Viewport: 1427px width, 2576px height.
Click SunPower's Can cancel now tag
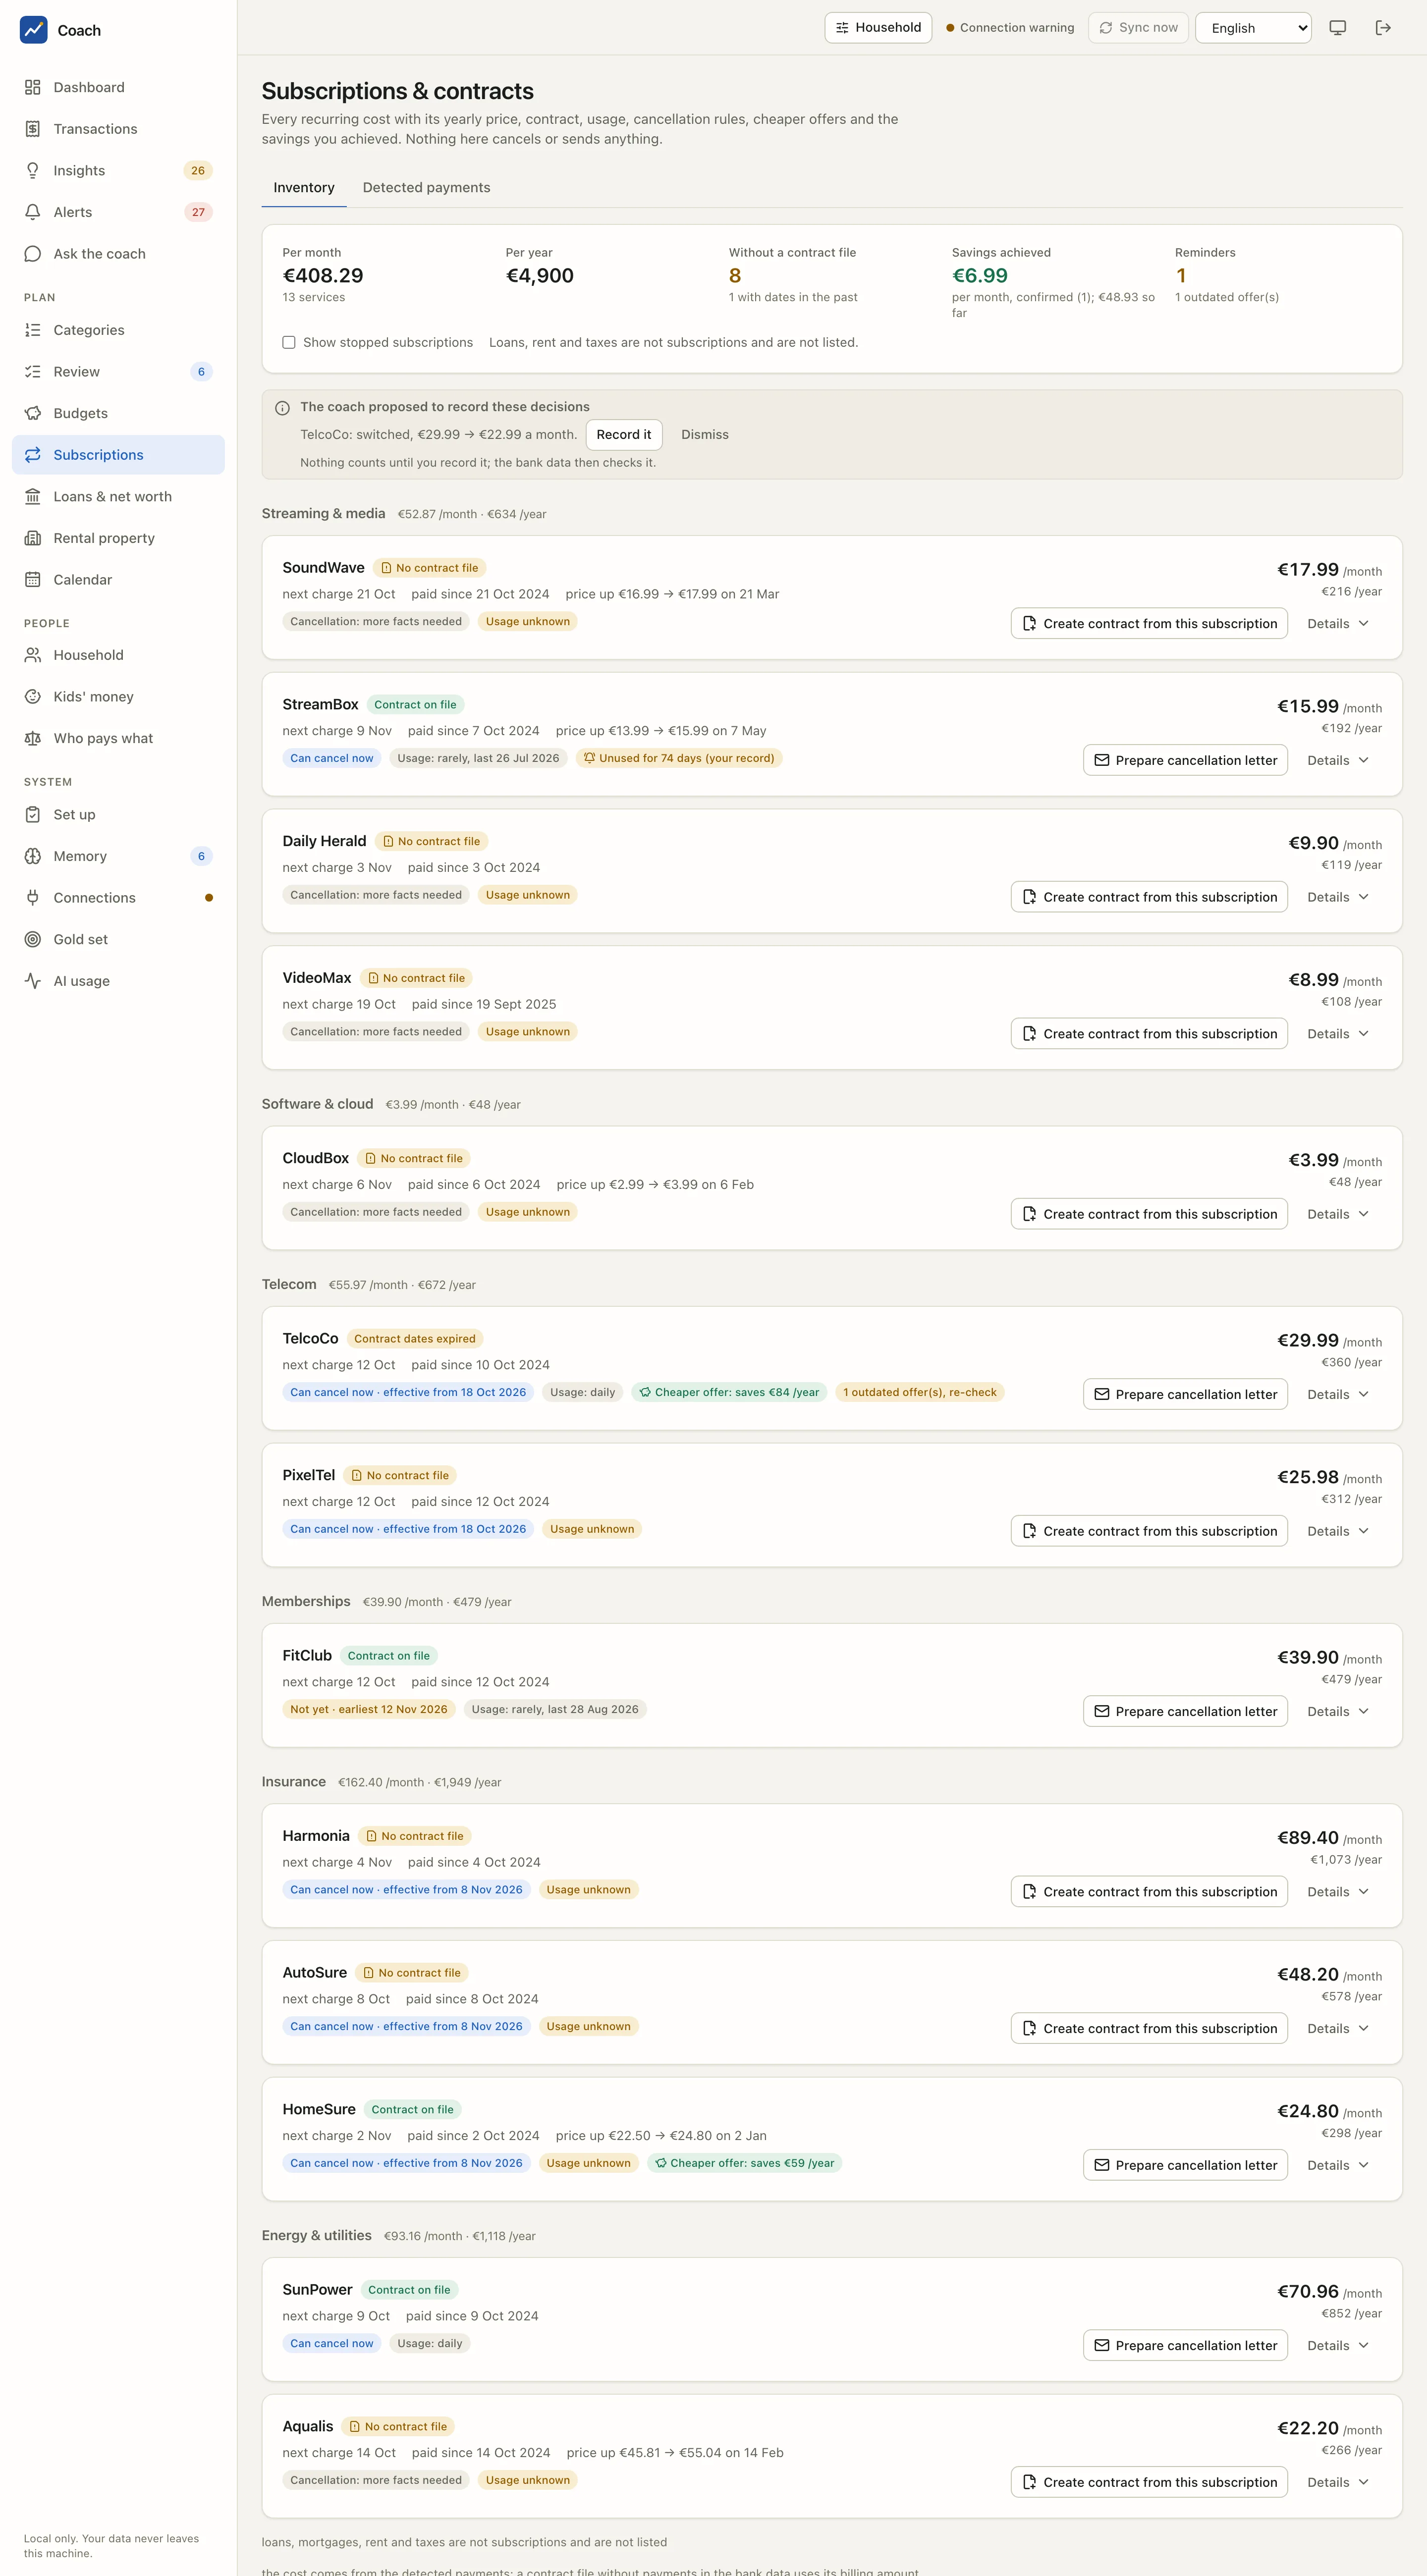tap(332, 2343)
